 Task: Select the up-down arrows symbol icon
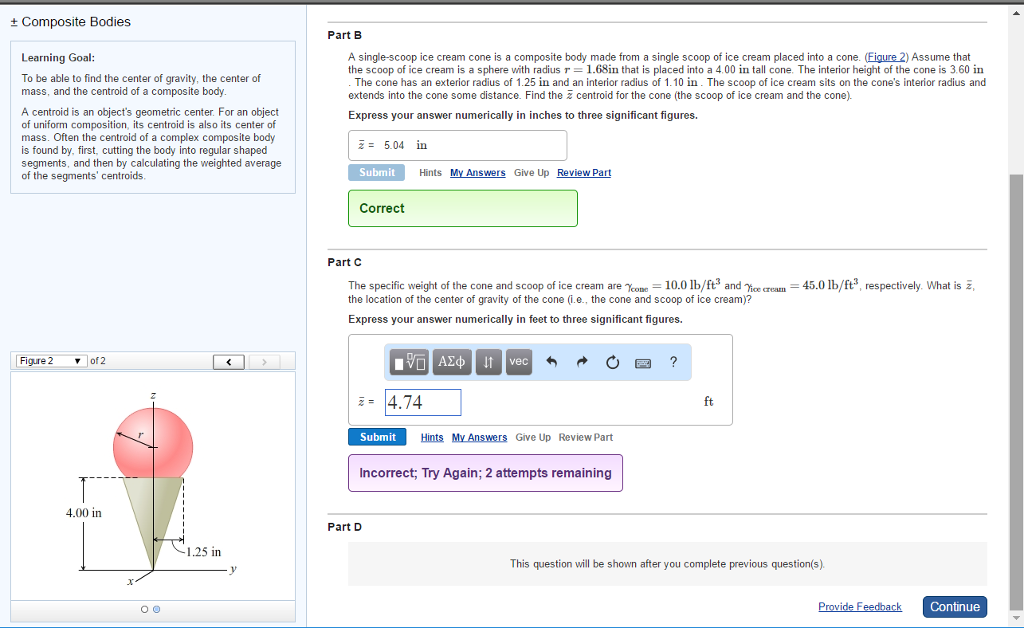[x=488, y=361]
